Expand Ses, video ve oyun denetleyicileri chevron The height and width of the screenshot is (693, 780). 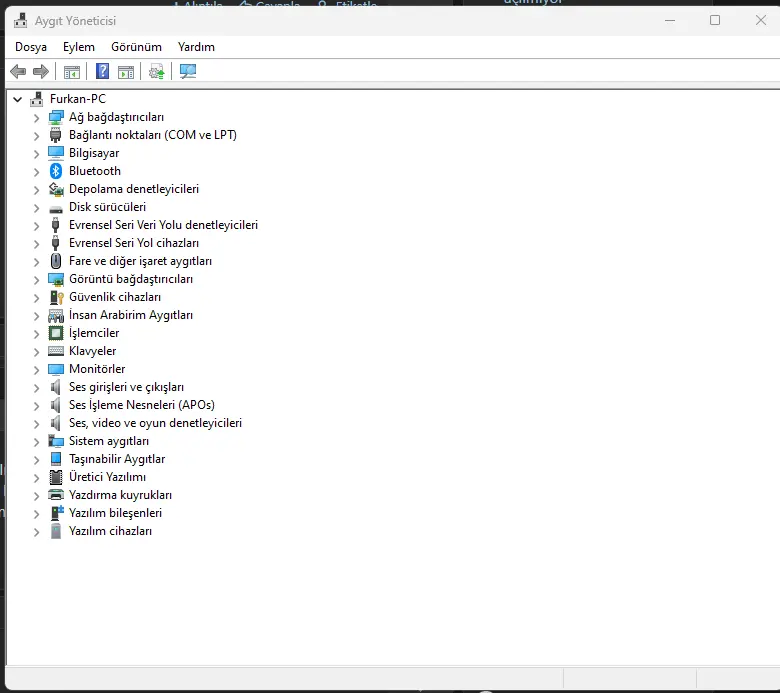(x=36, y=424)
